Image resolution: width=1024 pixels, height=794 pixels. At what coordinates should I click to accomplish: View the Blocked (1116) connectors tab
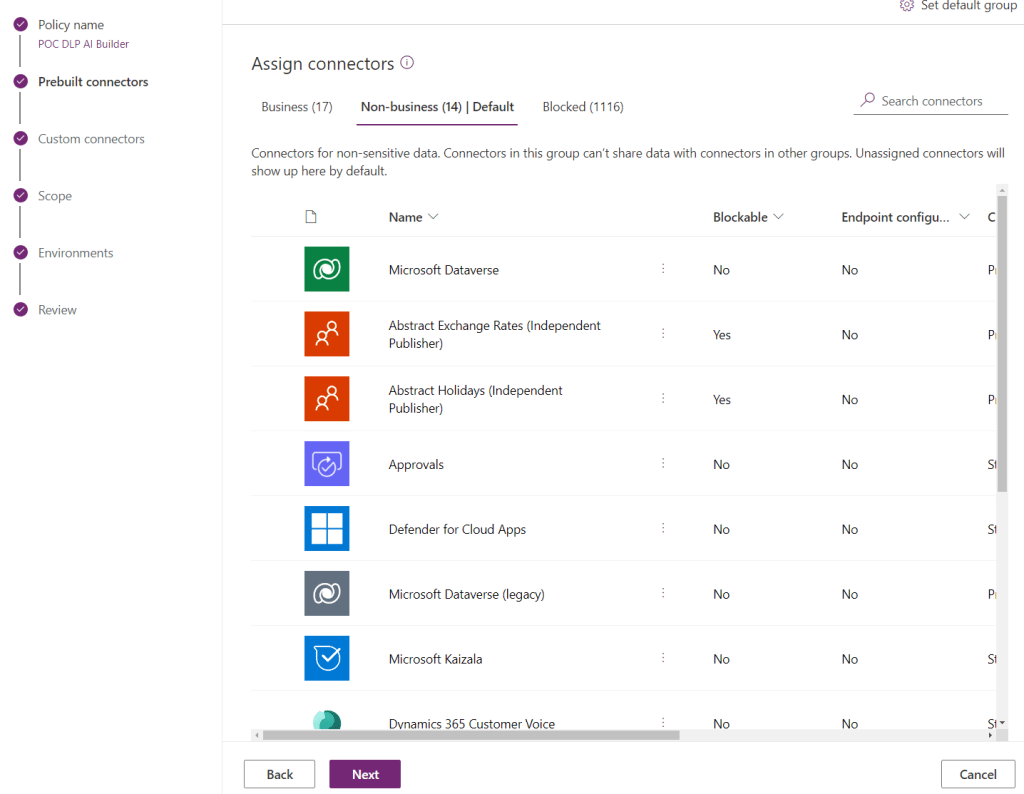[583, 106]
